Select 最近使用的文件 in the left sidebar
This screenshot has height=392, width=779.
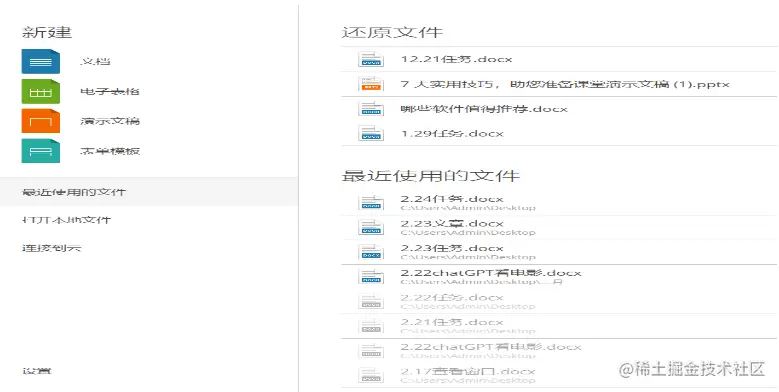(x=149, y=192)
